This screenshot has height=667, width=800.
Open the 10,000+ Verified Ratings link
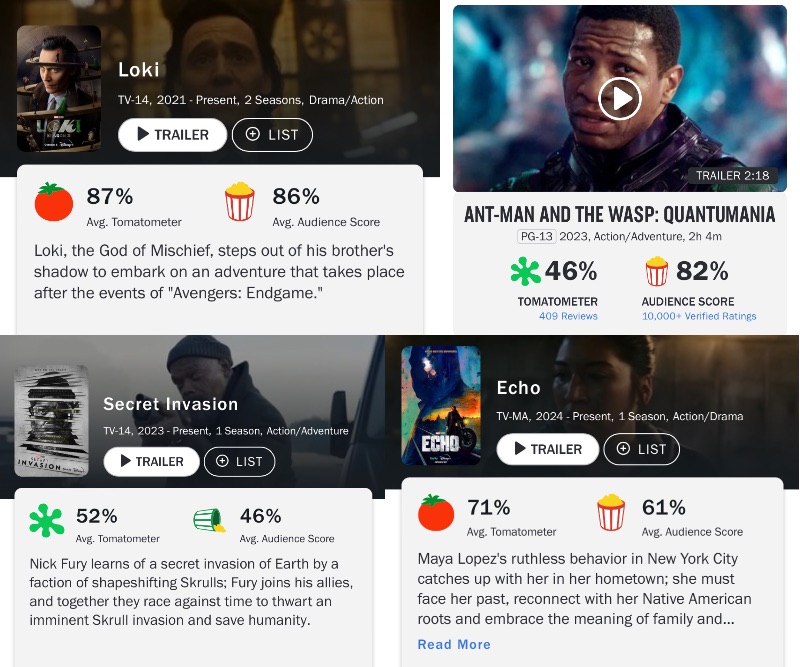point(699,316)
